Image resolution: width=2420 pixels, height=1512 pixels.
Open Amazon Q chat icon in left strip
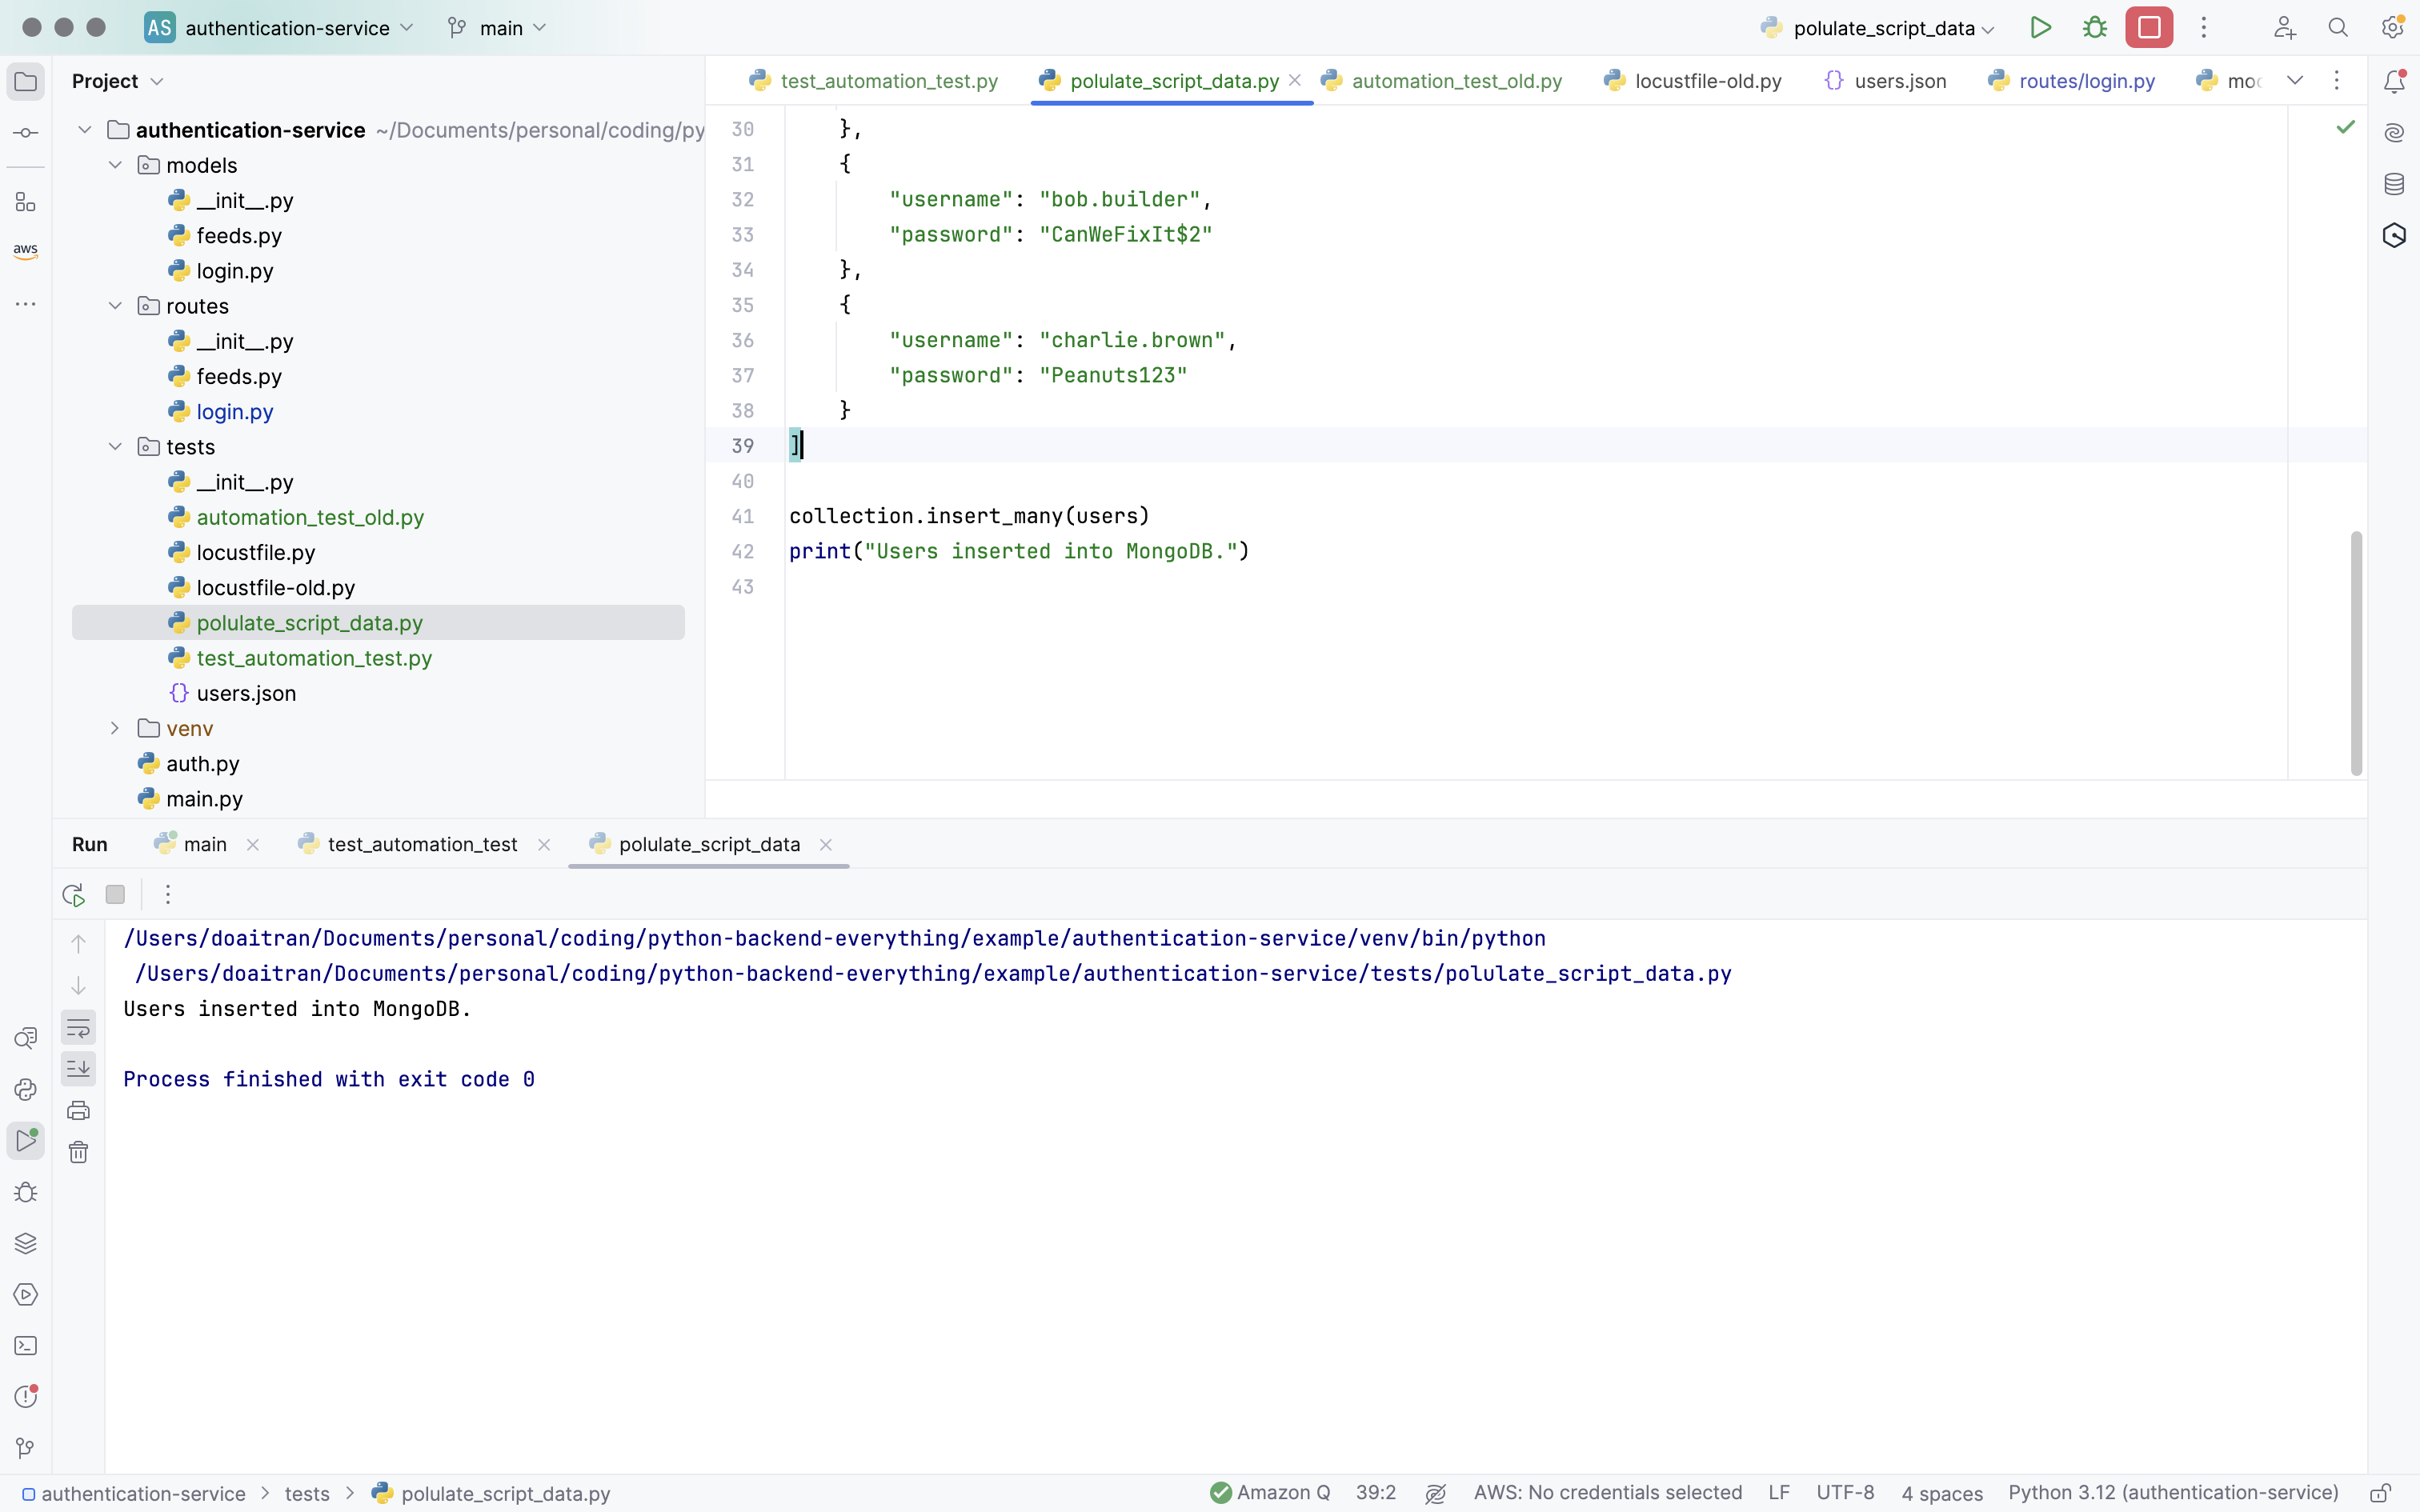[x=26, y=1039]
